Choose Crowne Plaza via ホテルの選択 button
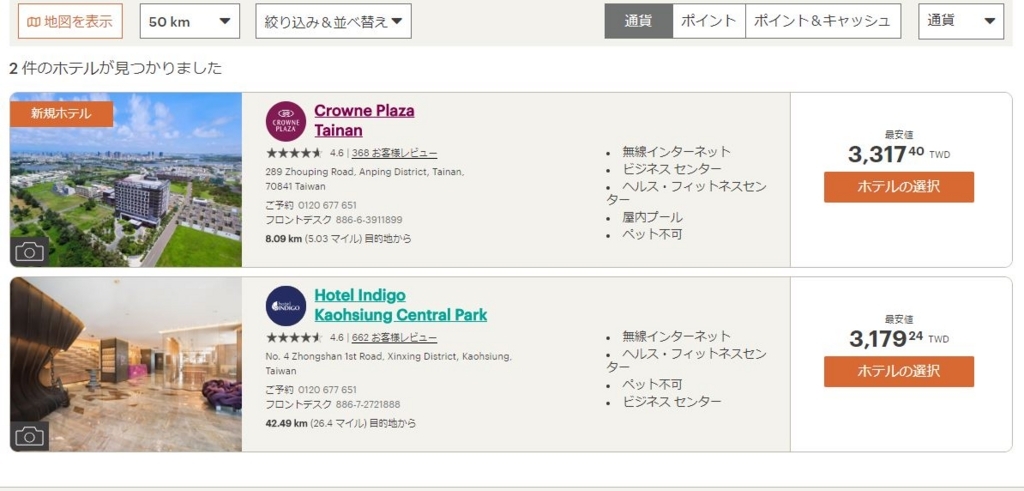The image size is (1024, 491). coord(899,187)
